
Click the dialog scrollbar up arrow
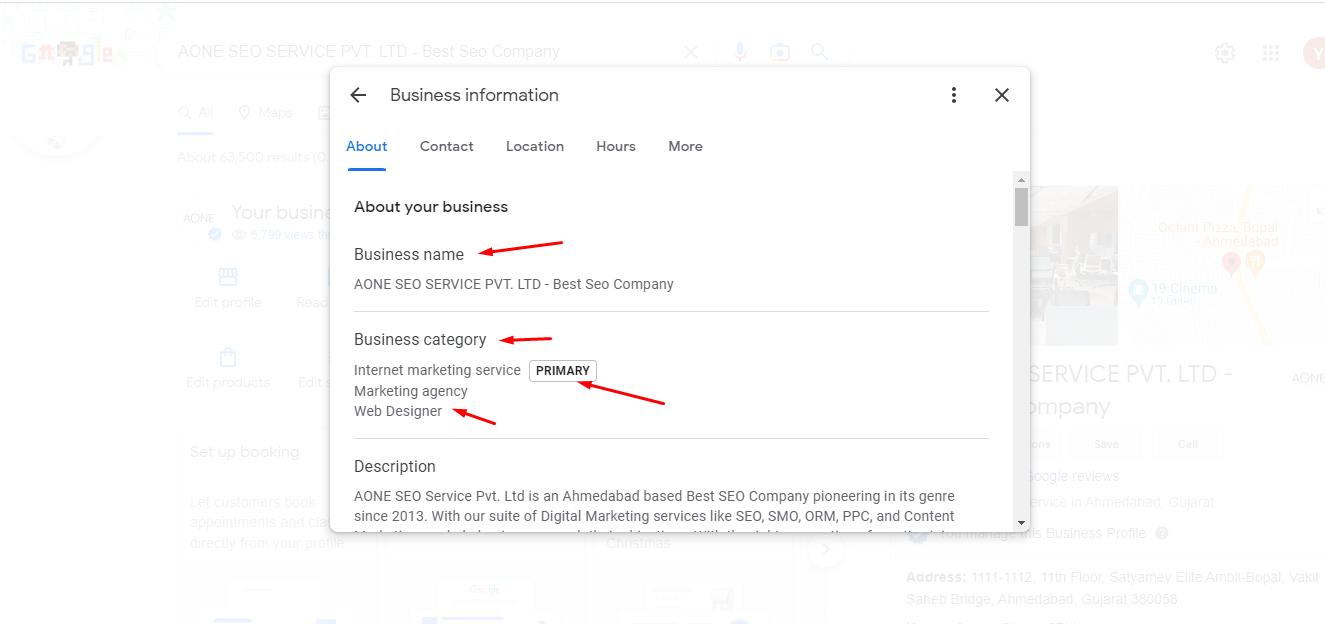coord(1021,179)
